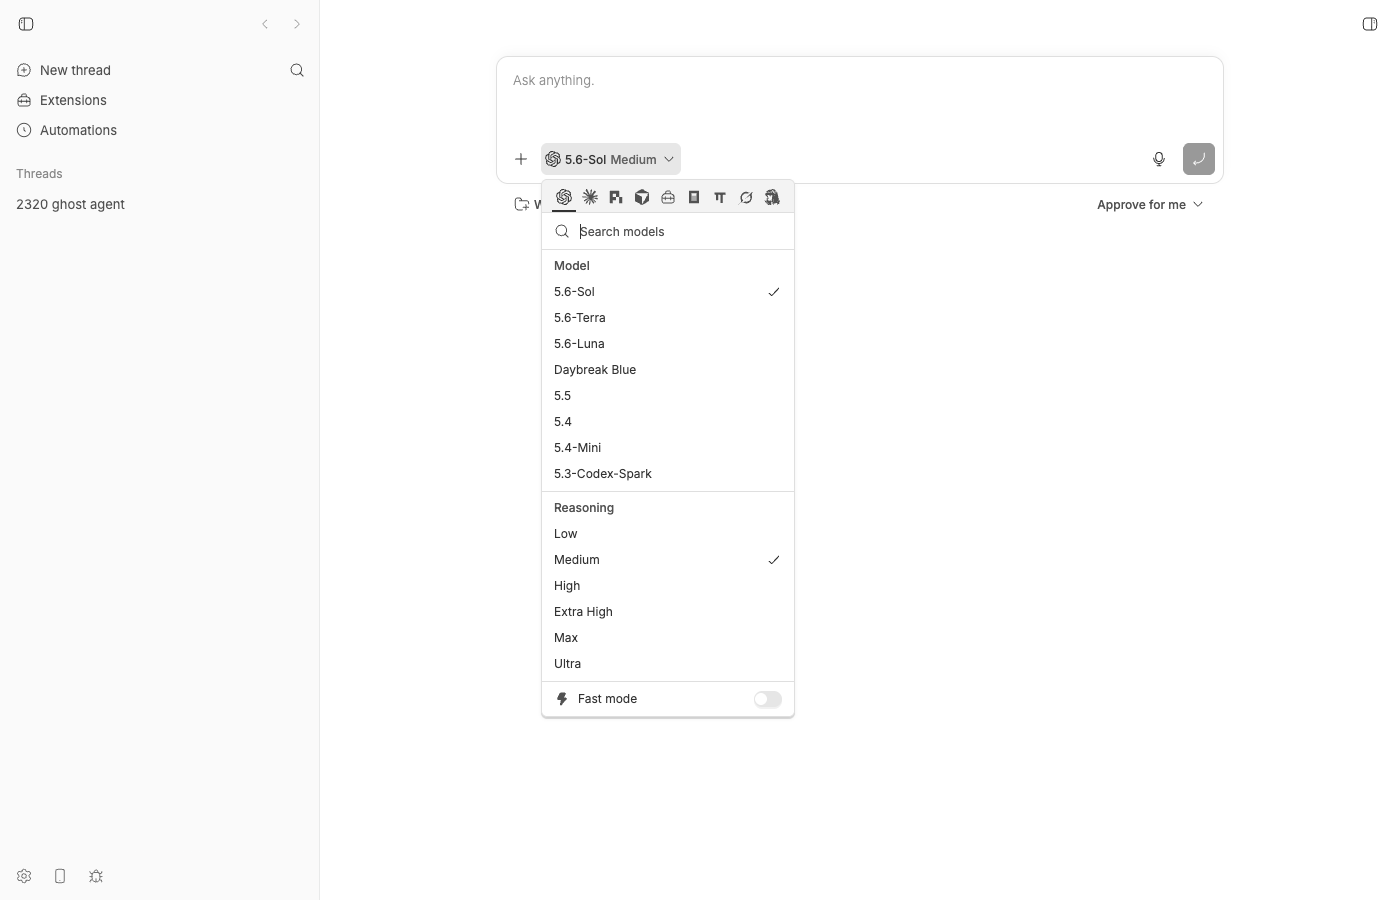Switch to the cube-logo provider tab
1400x900 pixels.
pos(642,197)
